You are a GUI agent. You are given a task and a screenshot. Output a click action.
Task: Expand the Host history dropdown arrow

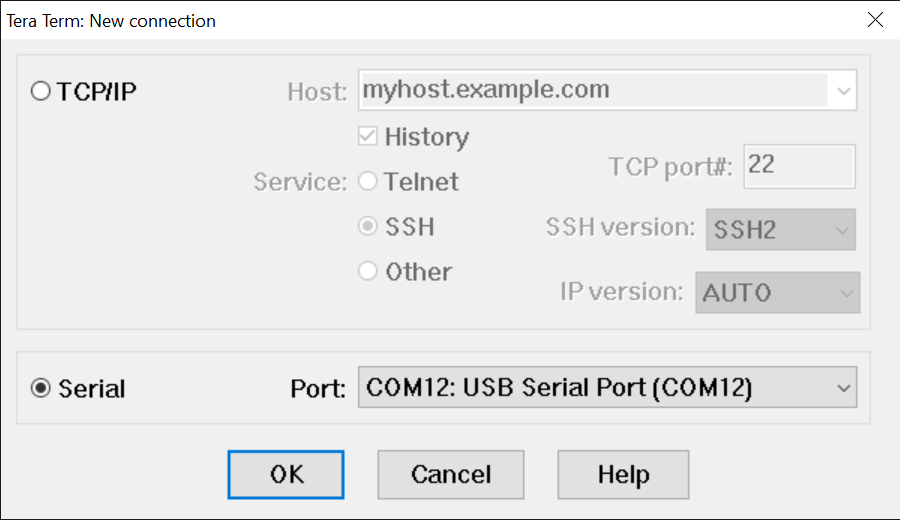tap(843, 91)
